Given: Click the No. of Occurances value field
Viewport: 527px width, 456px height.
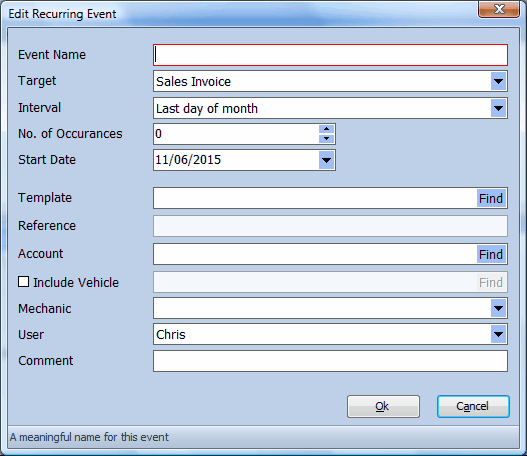Looking at the screenshot, I should (x=236, y=134).
